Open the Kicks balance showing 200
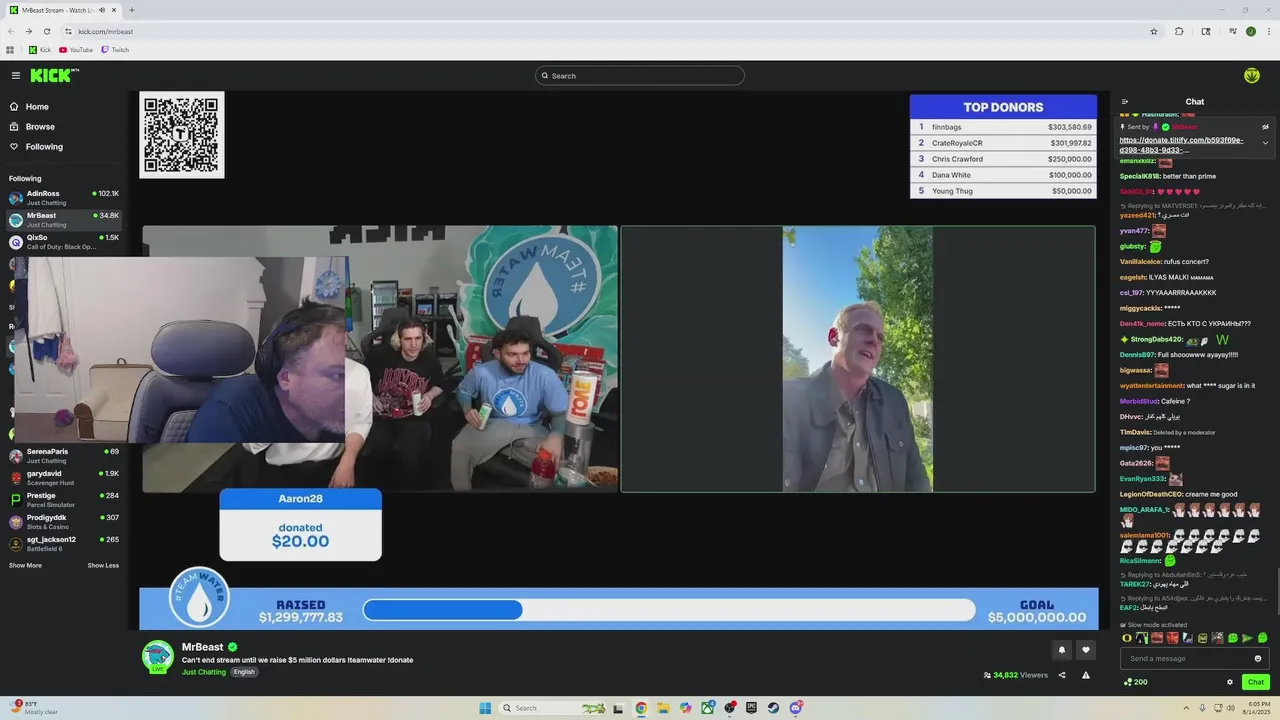The width and height of the screenshot is (1280, 720). click(x=1136, y=682)
